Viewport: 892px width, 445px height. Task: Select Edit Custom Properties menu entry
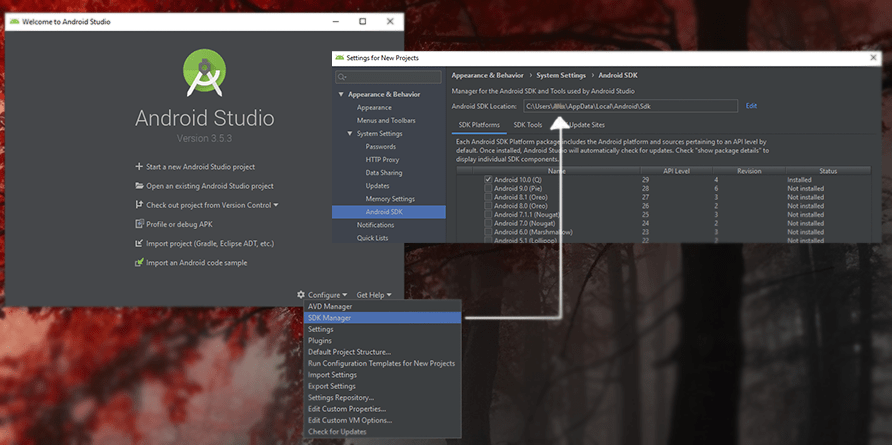point(382,409)
